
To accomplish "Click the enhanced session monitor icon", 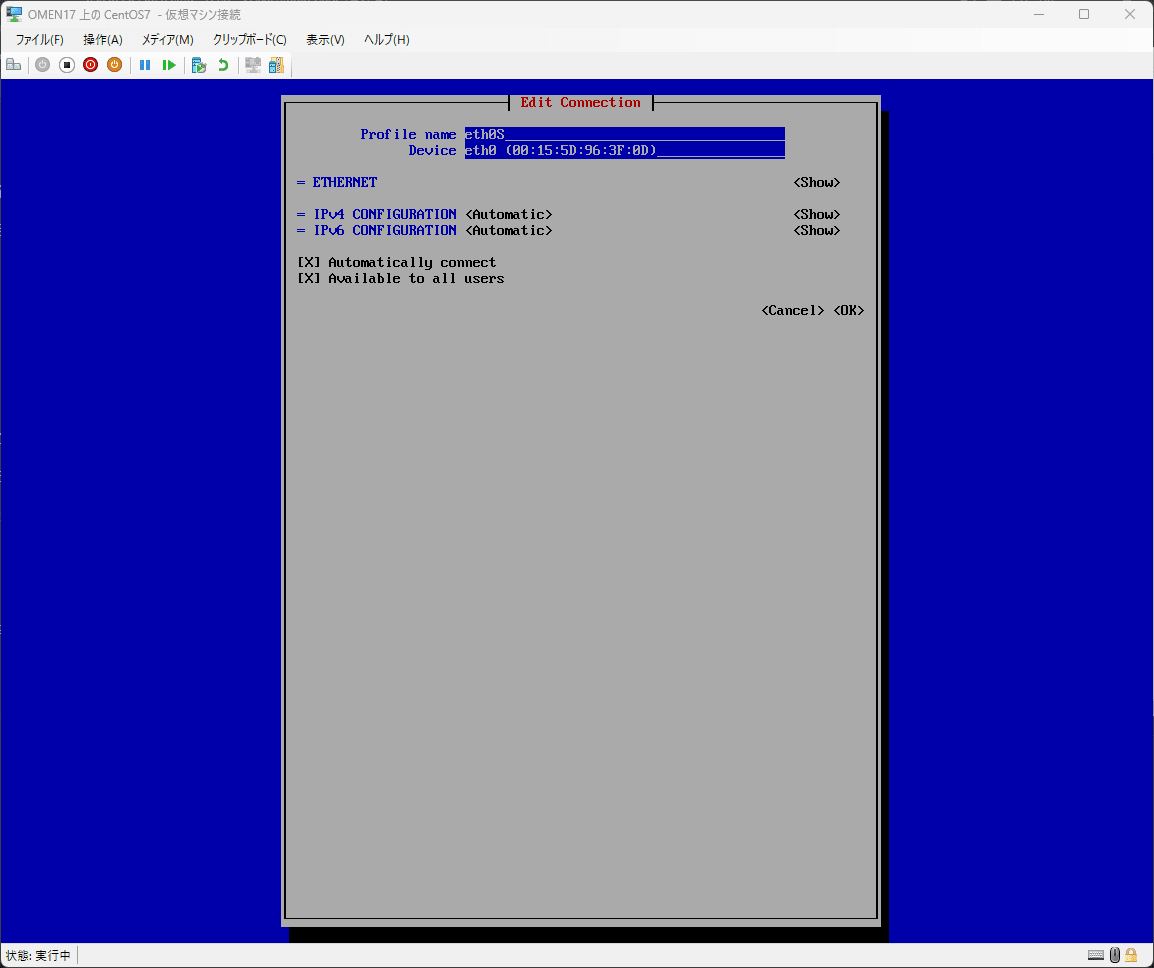I will pos(253,65).
